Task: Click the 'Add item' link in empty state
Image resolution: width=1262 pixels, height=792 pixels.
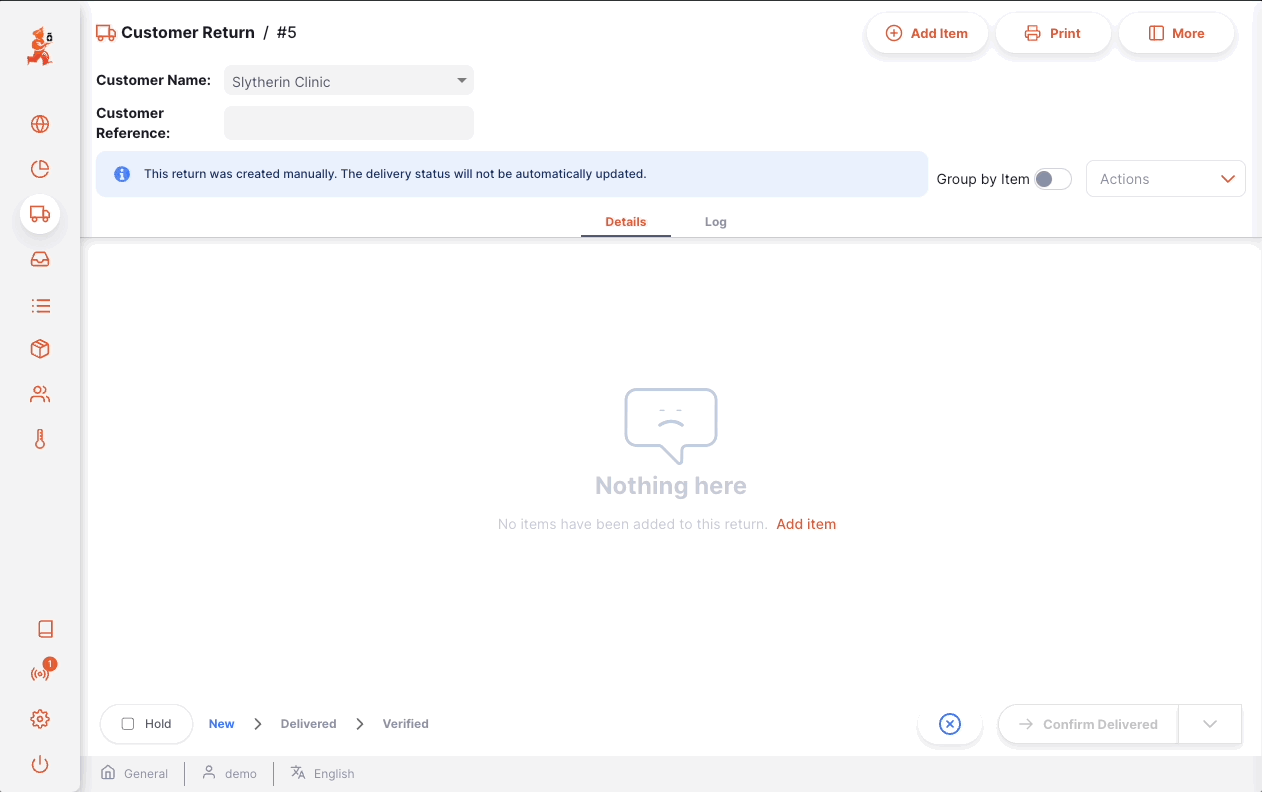Action: coord(806,524)
